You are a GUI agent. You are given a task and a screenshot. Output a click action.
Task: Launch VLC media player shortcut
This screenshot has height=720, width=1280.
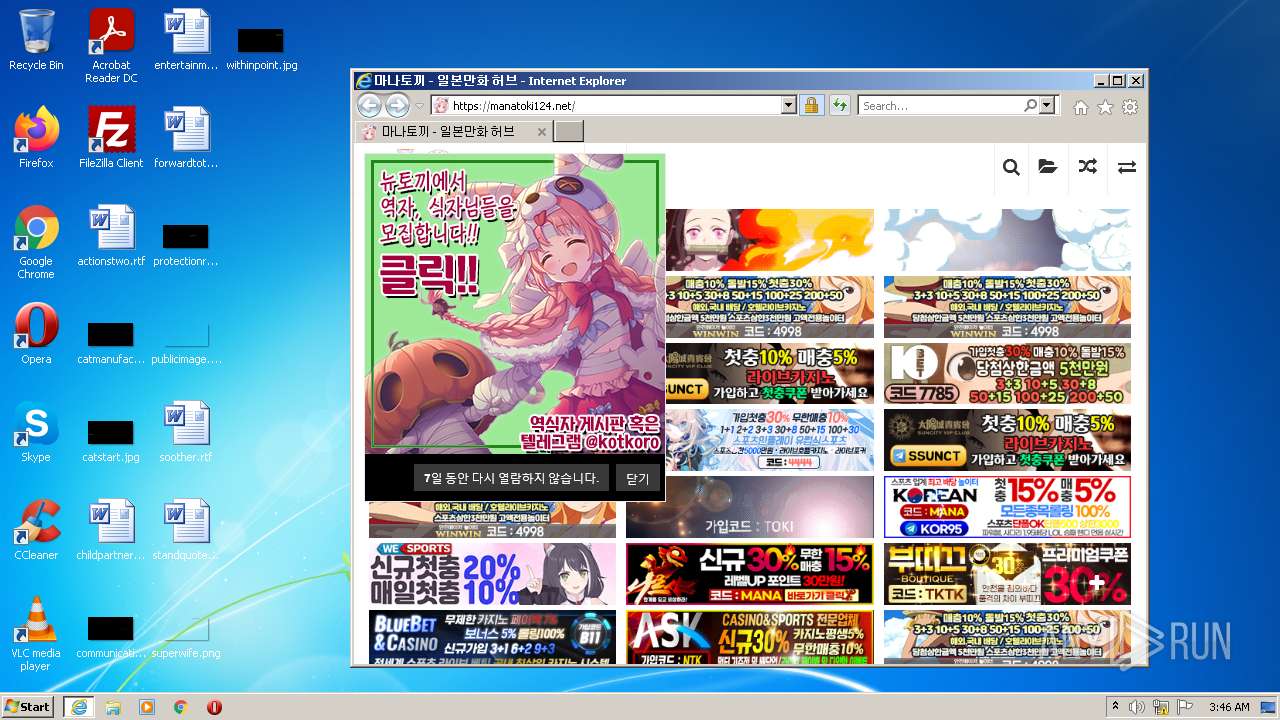click(36, 635)
